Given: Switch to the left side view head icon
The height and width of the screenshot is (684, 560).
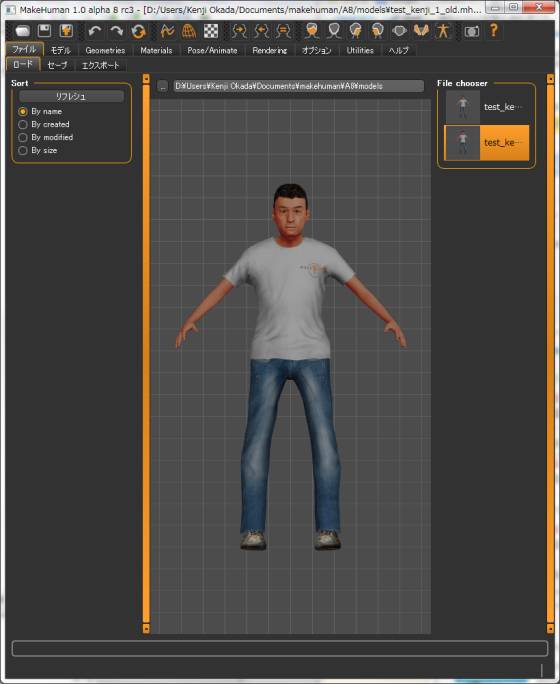Looking at the screenshot, I should (x=378, y=31).
